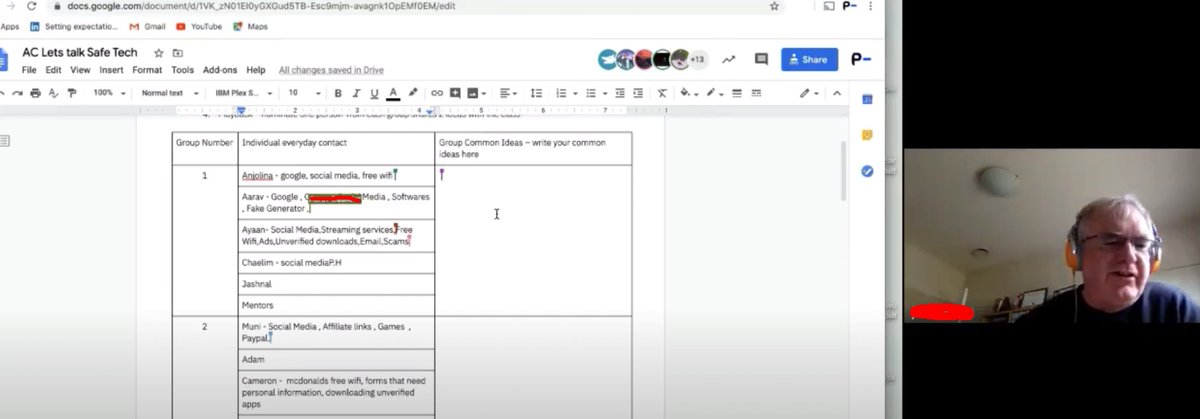Open the highlight color marker

413,93
